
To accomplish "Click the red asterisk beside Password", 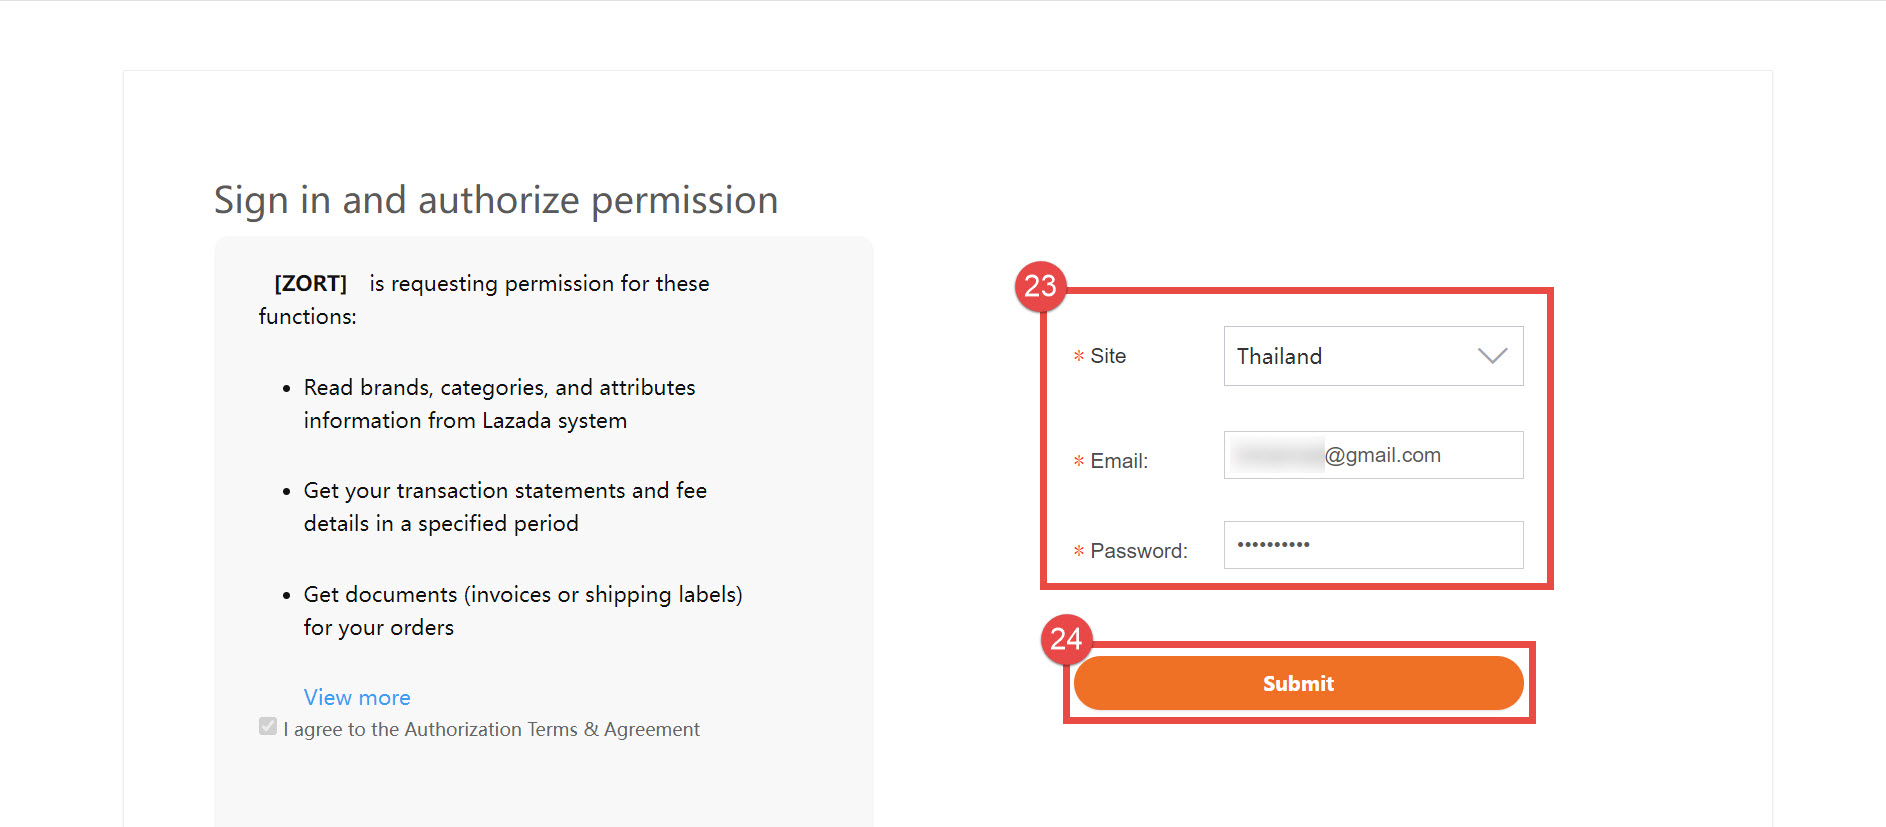I will coord(1079,552).
